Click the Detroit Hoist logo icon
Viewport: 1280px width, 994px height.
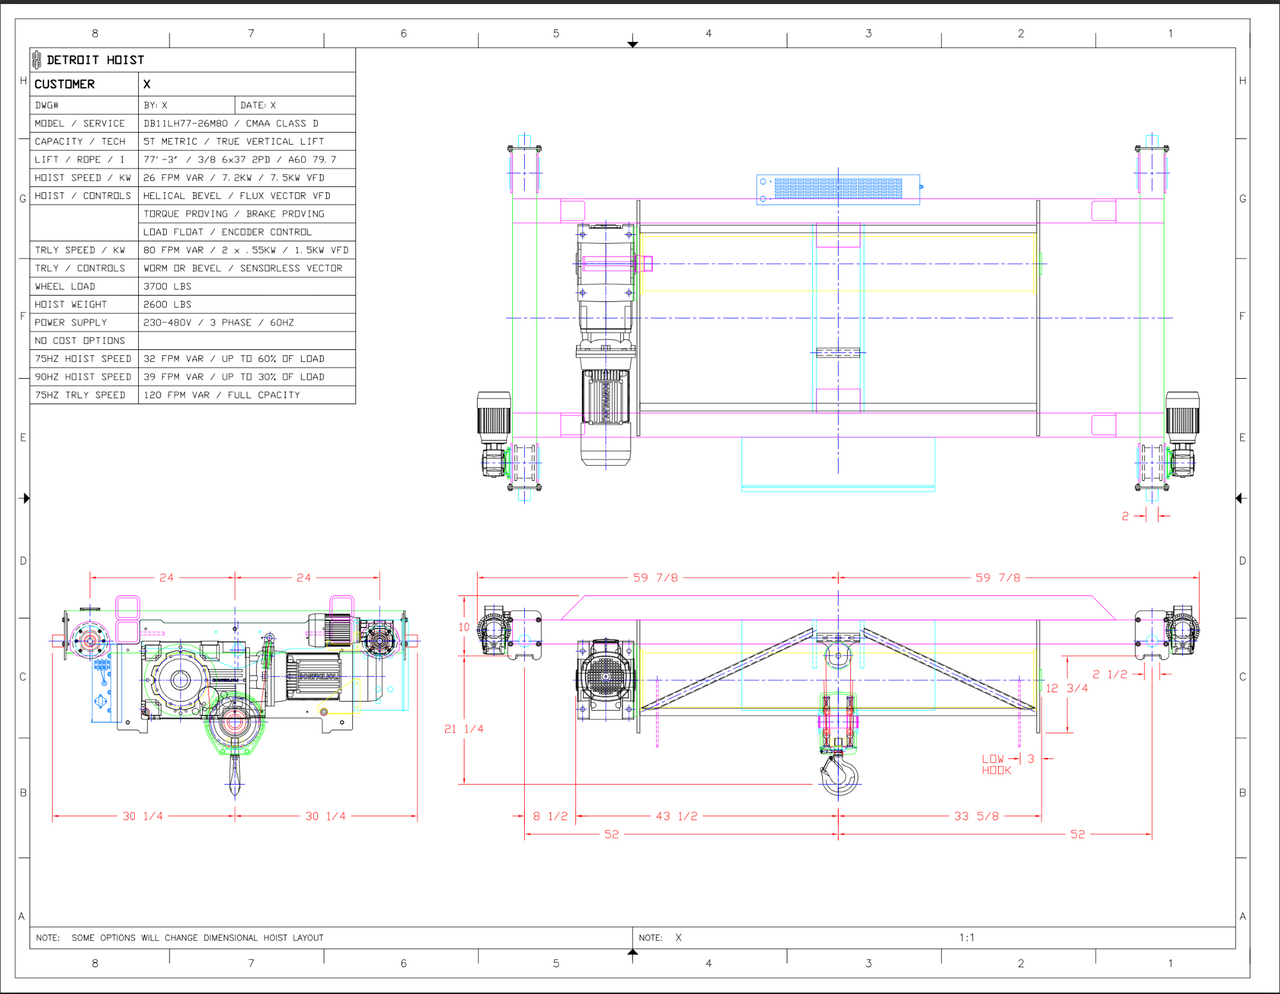tap(37, 60)
